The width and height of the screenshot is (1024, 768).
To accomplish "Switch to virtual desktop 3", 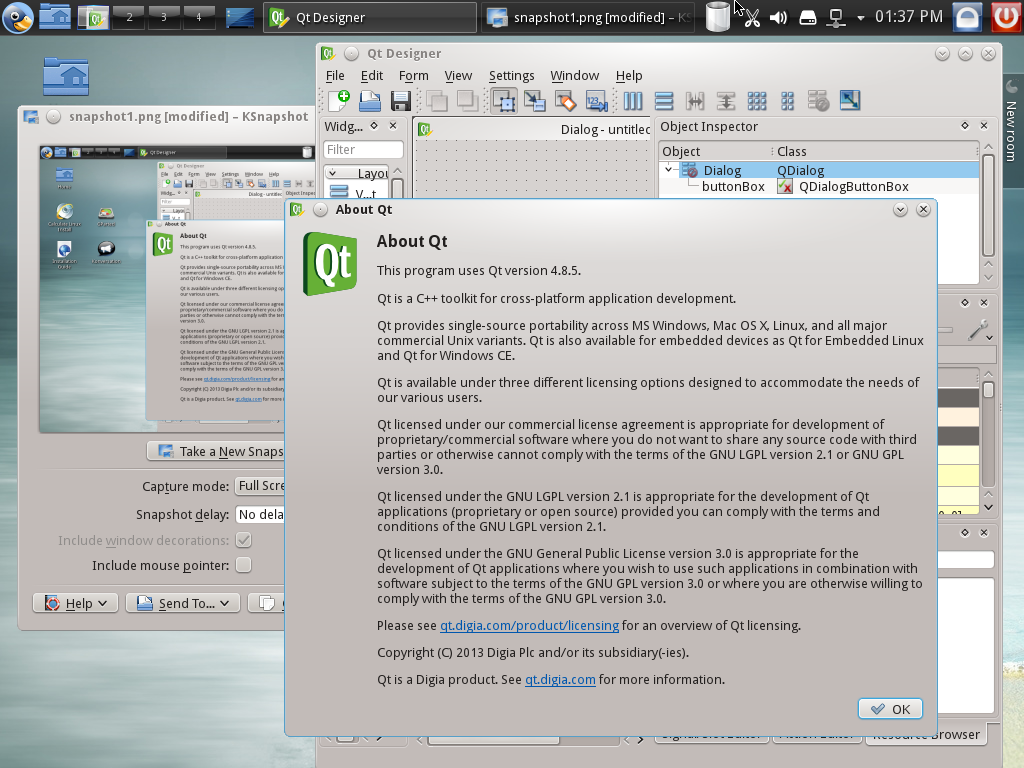I will 164,17.
